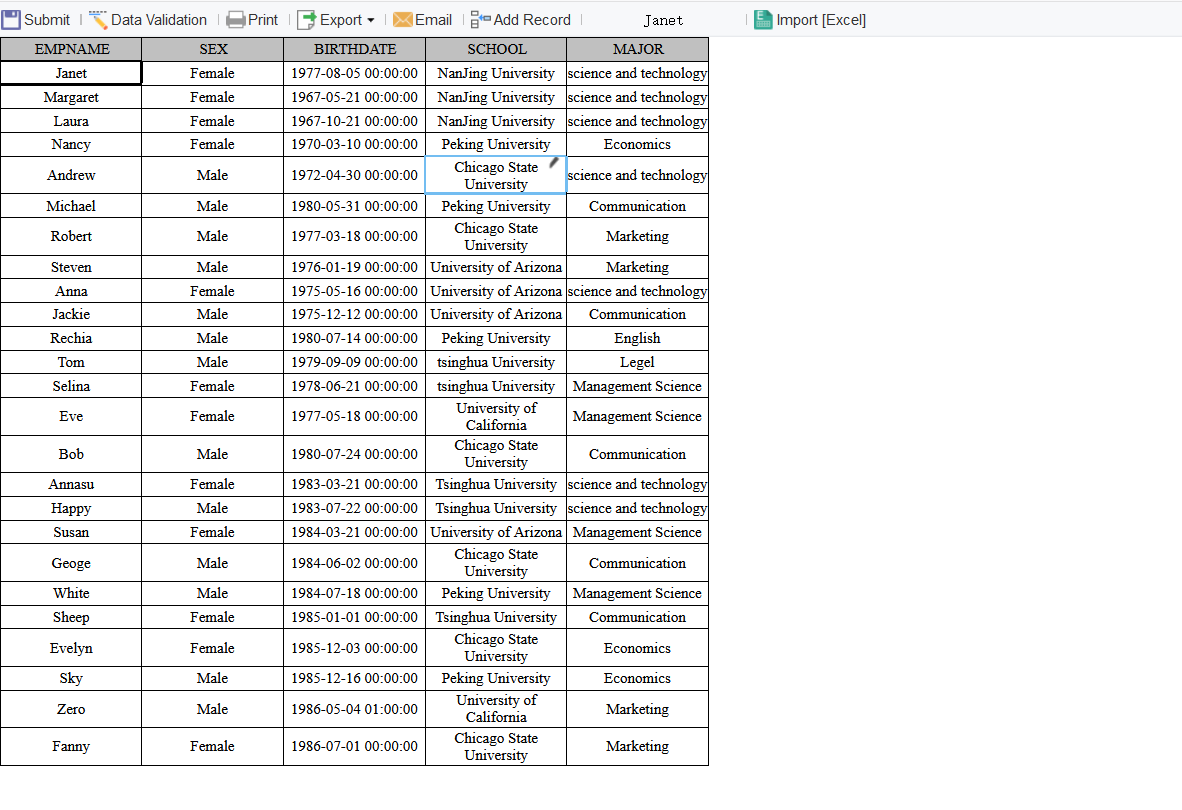Viewport: 1182px width, 810px height.
Task: Select the cell showing Tom's birthdate
Action: coord(355,362)
